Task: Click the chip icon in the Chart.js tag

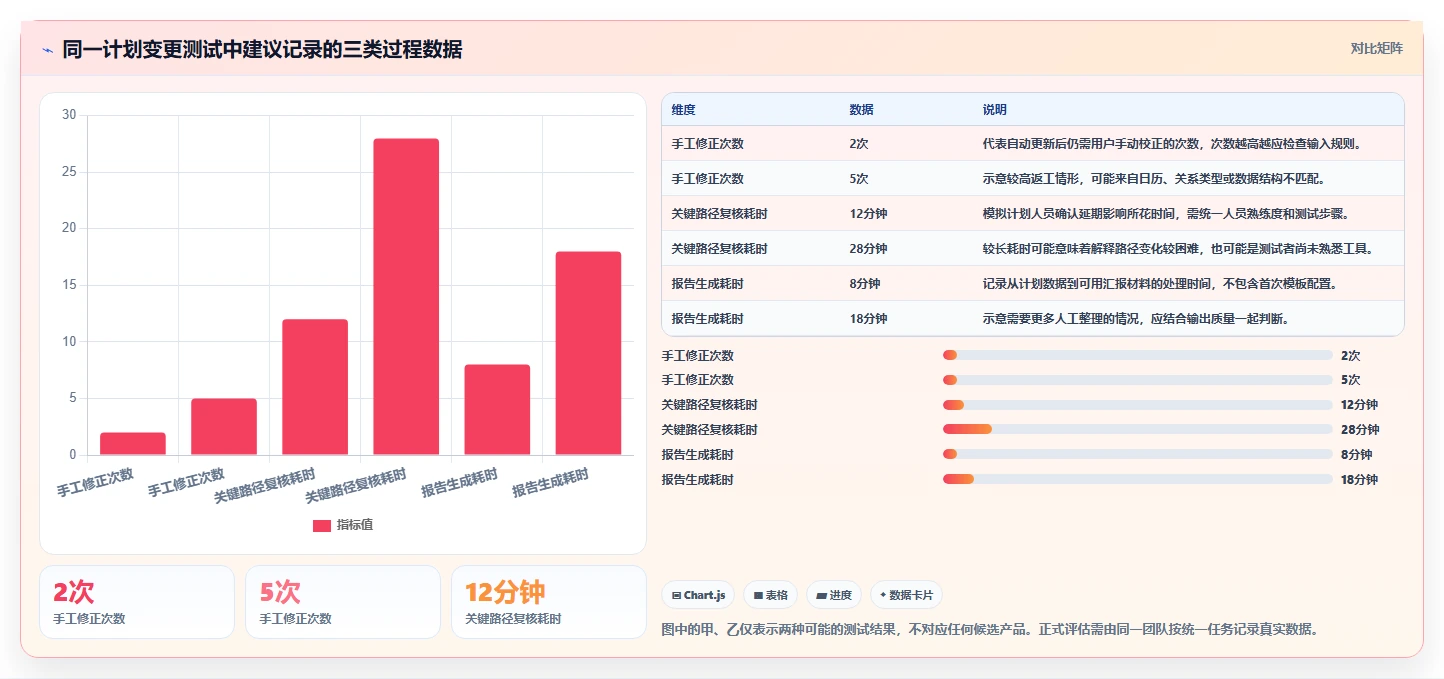Action: click(676, 595)
